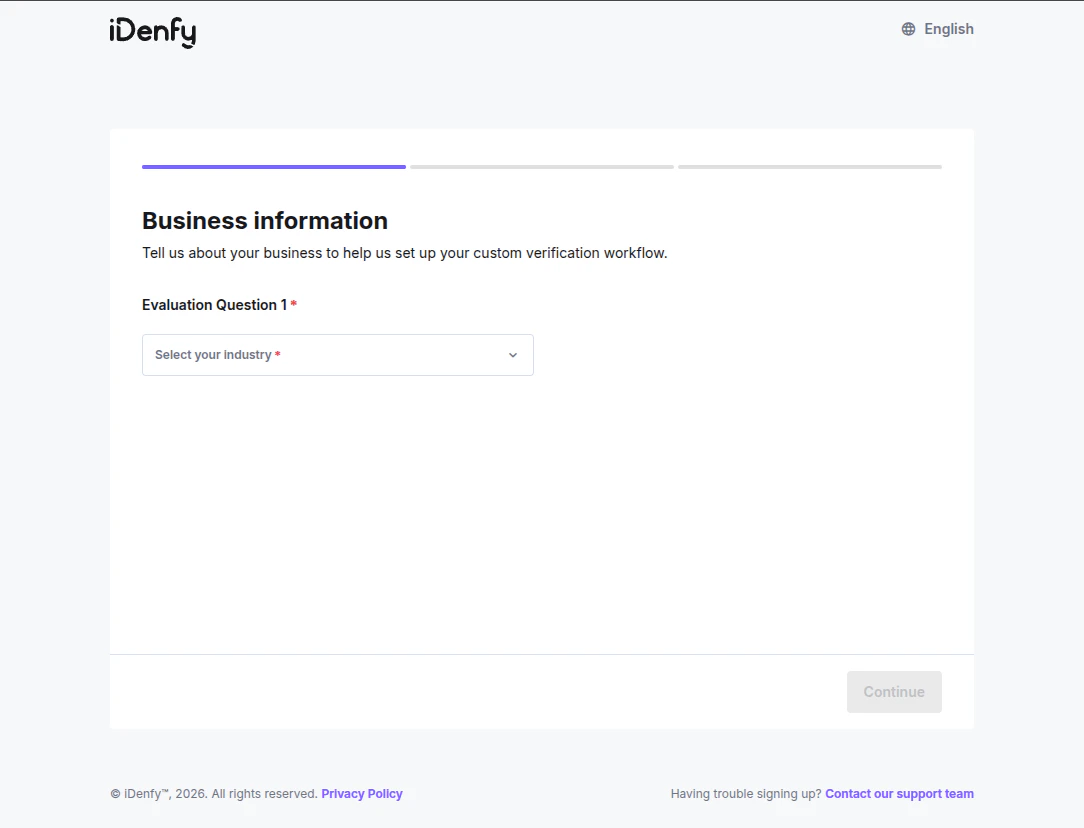1084x828 pixels.
Task: Click Contact our support team
Action: coord(899,793)
